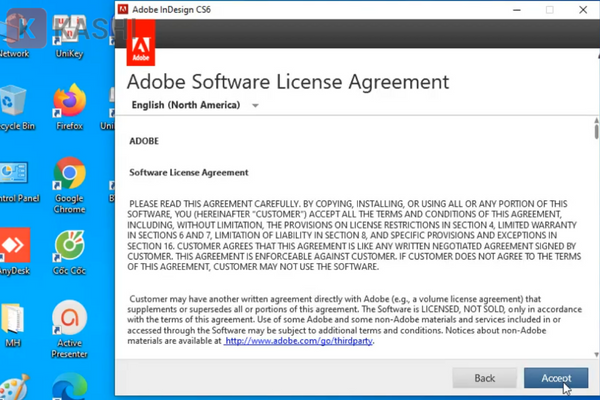Select the Google Chrome desktop shortcut
The width and height of the screenshot is (600, 400).
click(69, 176)
